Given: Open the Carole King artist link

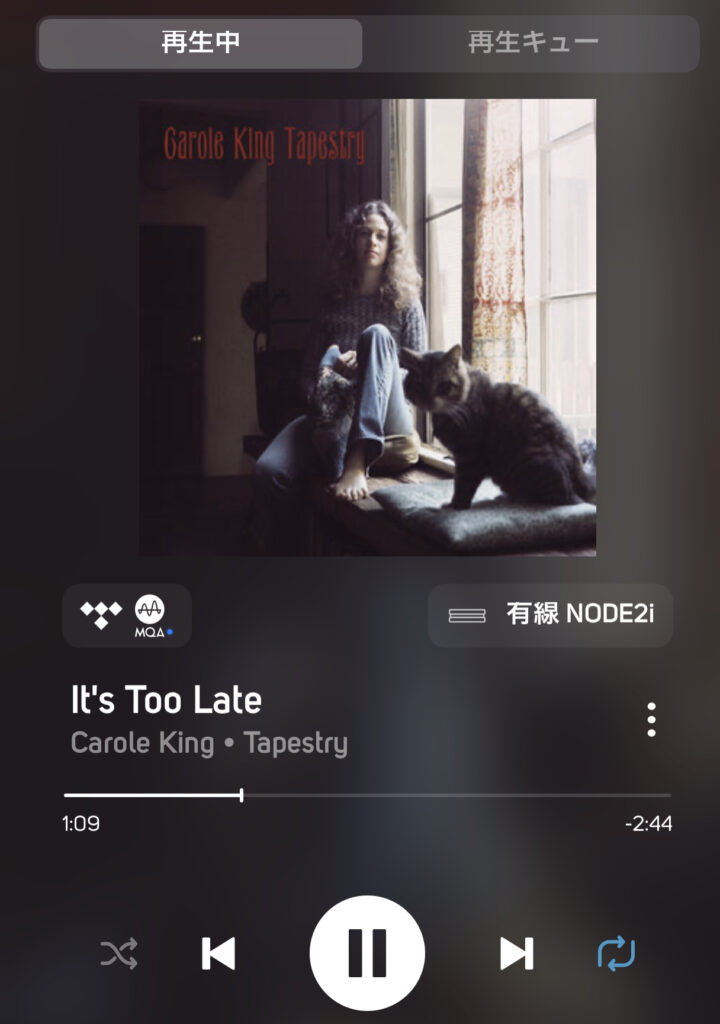Looking at the screenshot, I should pyautogui.click(x=142, y=743).
